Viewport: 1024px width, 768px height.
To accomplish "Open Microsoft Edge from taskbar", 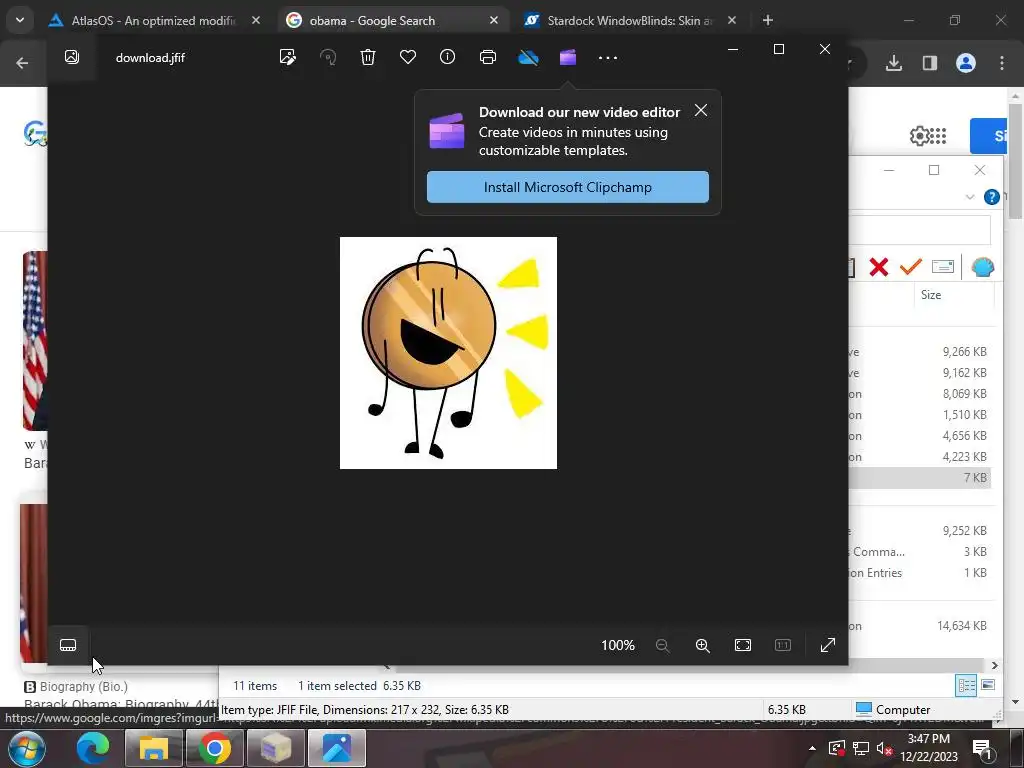I will pos(92,748).
